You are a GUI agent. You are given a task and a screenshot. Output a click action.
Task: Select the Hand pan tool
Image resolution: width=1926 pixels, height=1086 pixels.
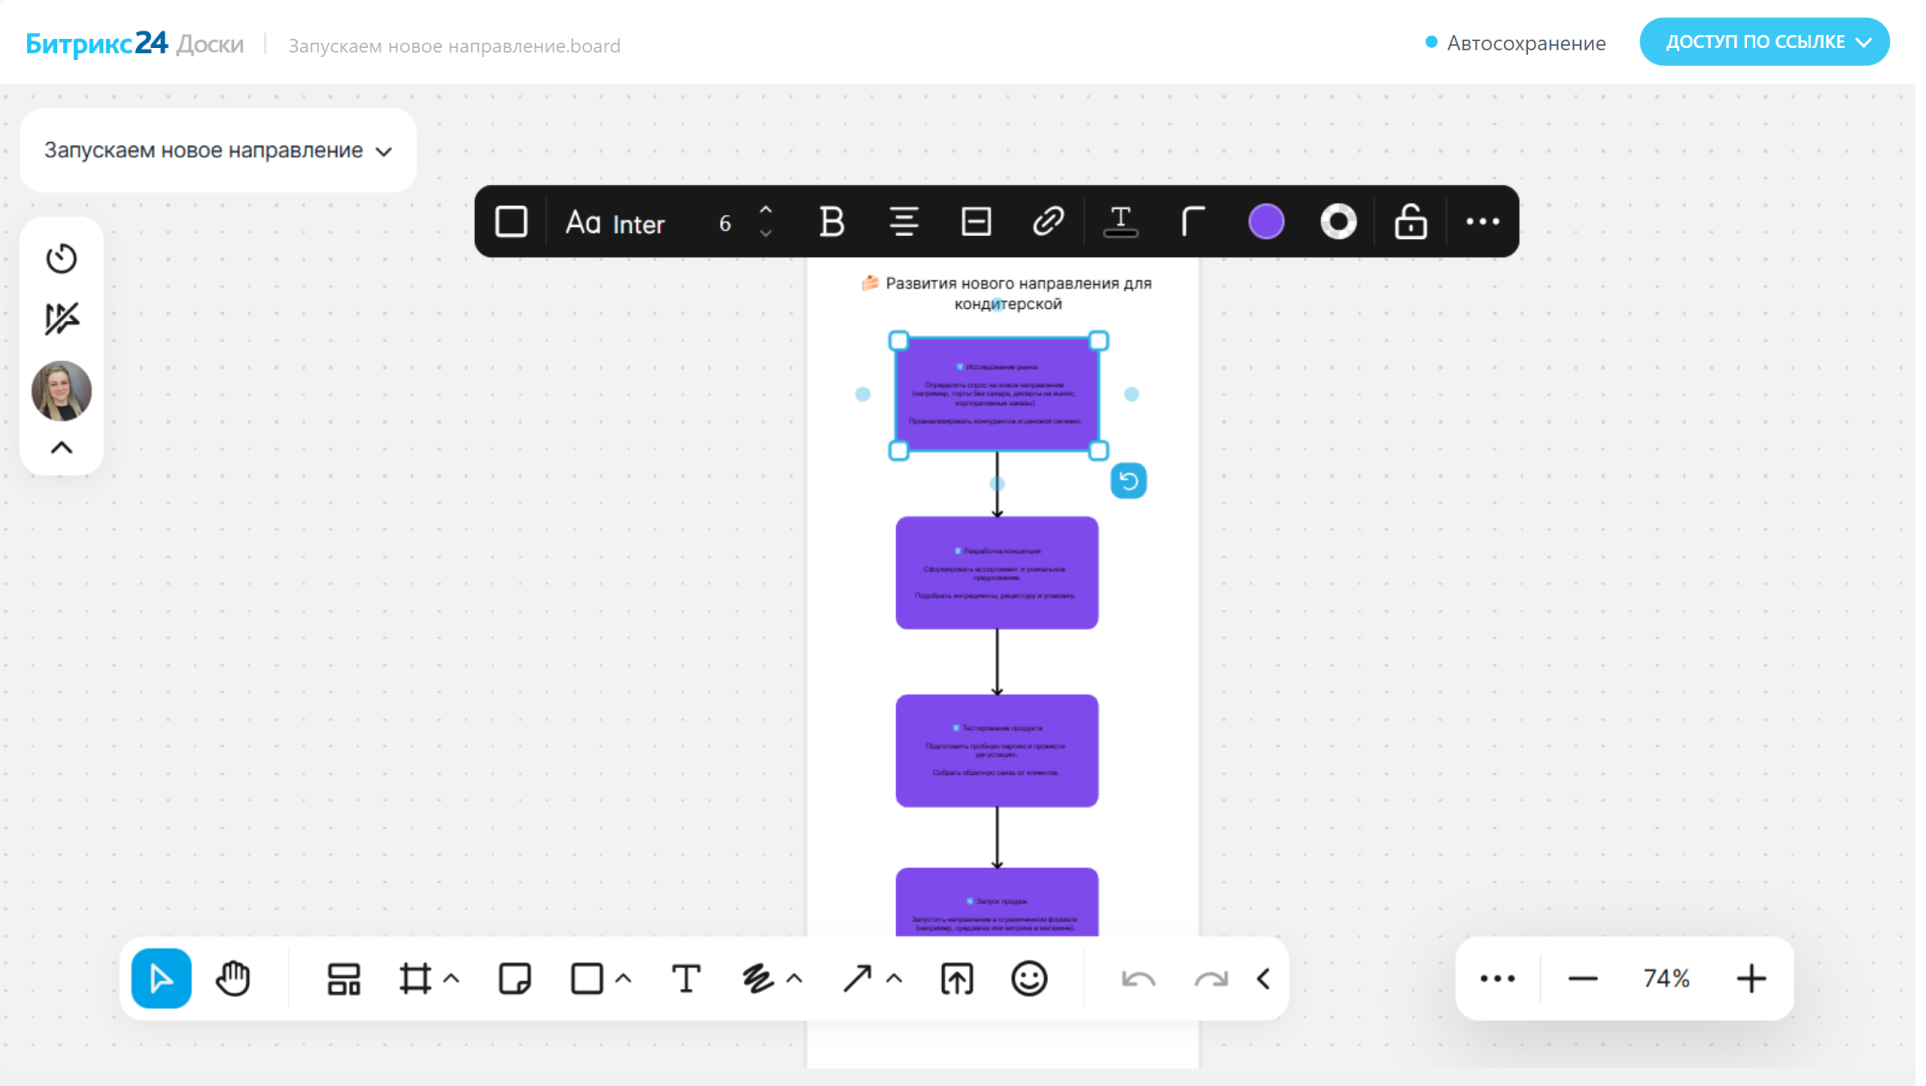[233, 978]
